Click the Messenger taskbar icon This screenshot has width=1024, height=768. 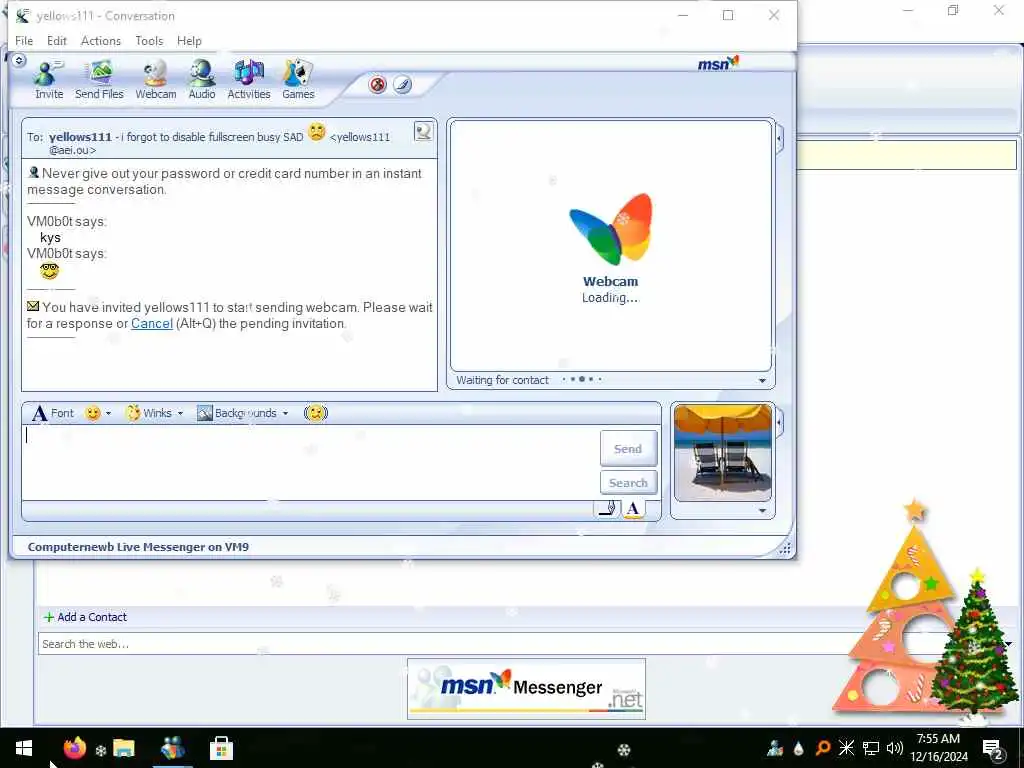[172, 748]
